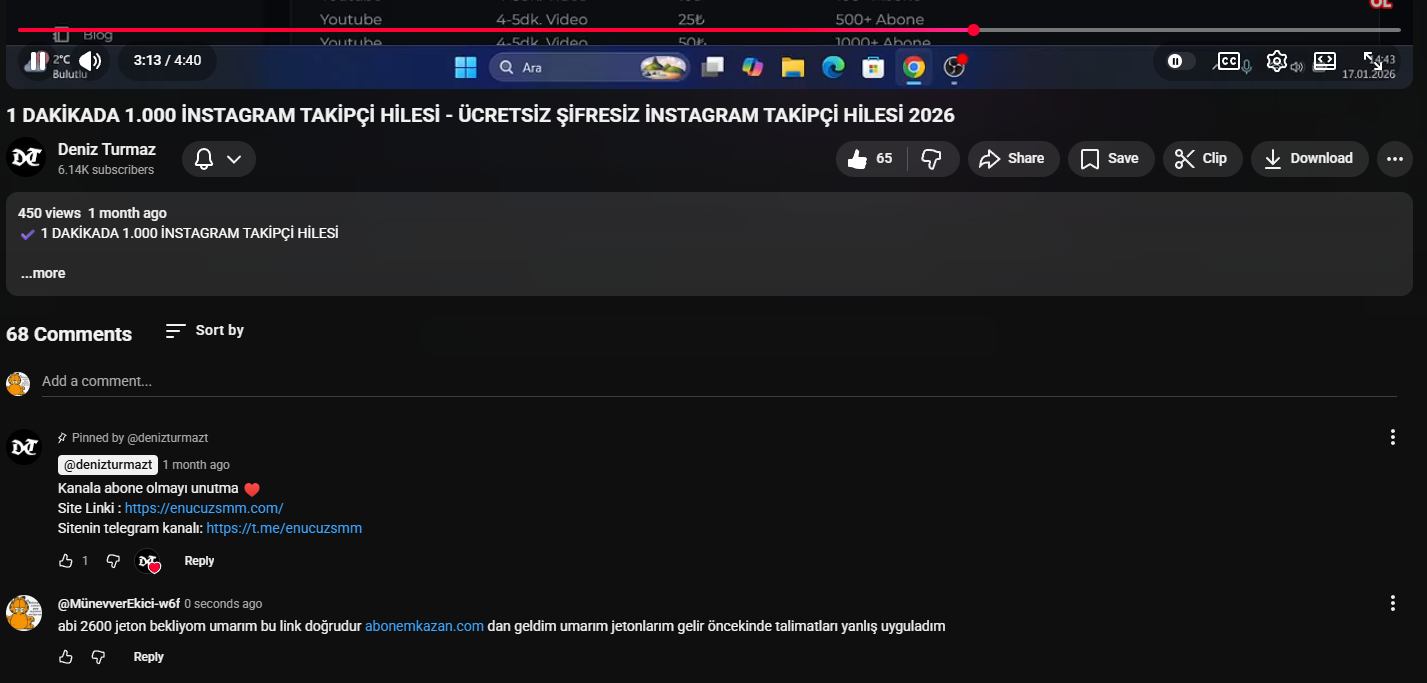
Task: Open the Sort by comments menu
Action: 205,330
